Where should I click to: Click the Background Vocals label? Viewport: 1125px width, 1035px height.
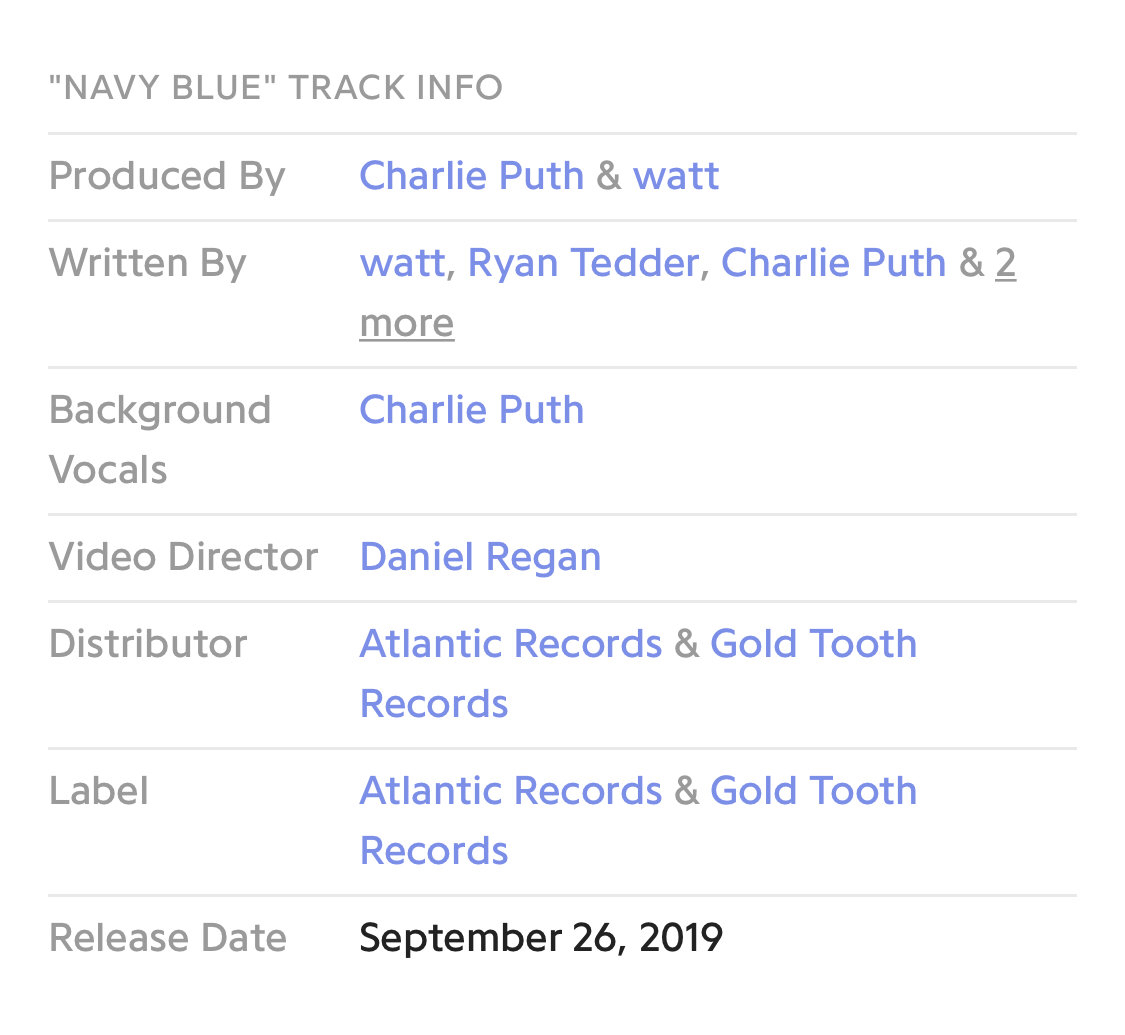coord(159,440)
